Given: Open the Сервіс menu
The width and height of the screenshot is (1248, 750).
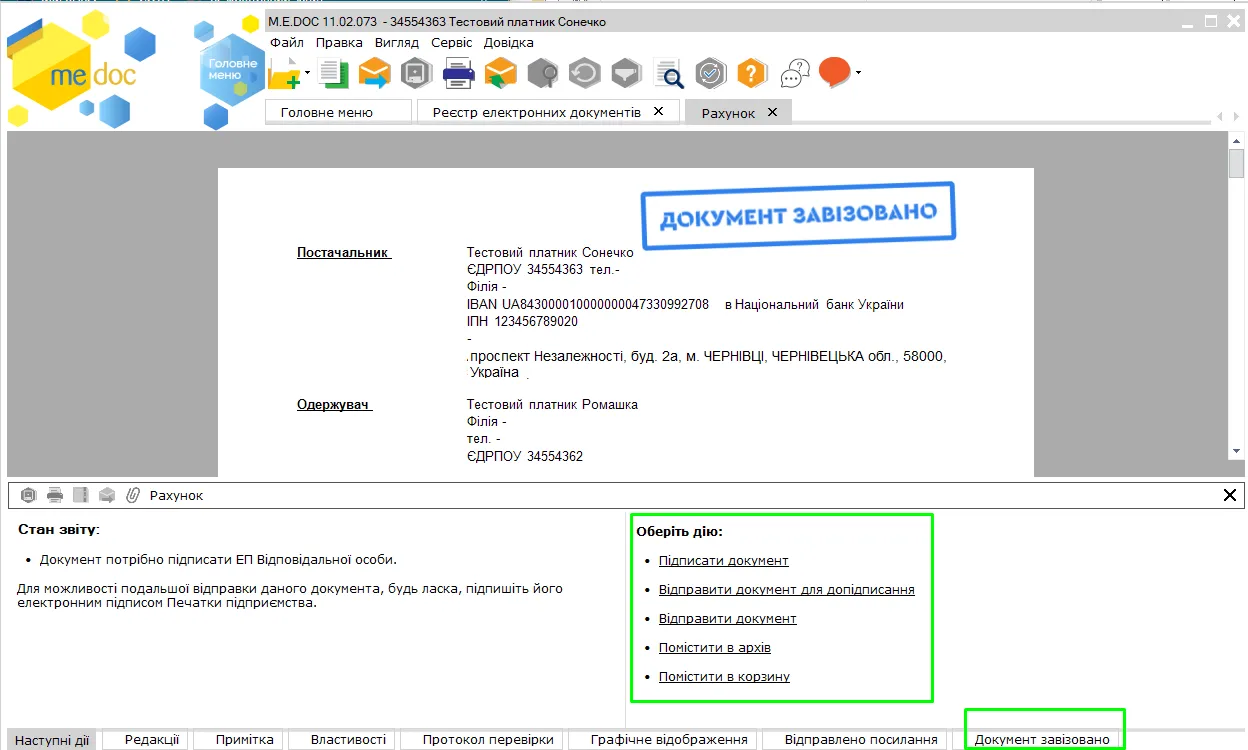Looking at the screenshot, I should 452,43.
